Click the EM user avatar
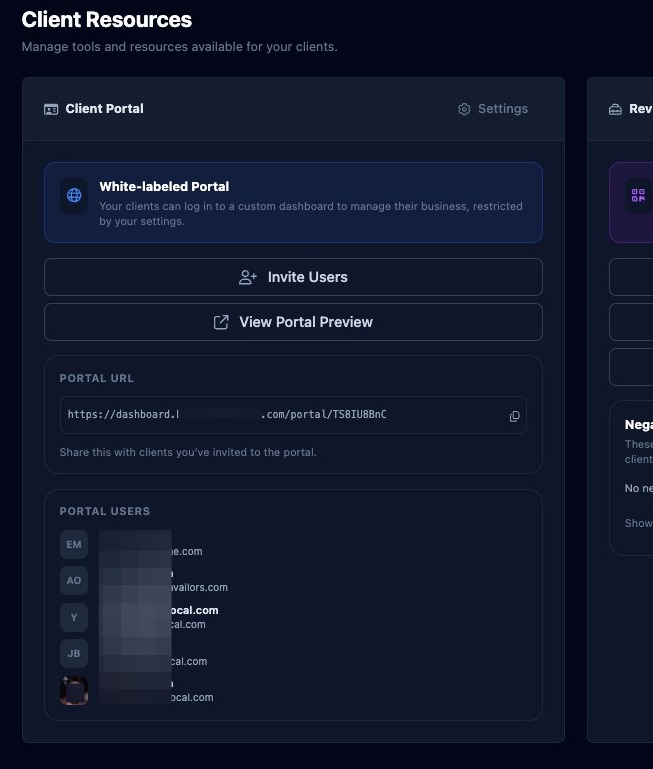The width and height of the screenshot is (653, 769). click(74, 544)
